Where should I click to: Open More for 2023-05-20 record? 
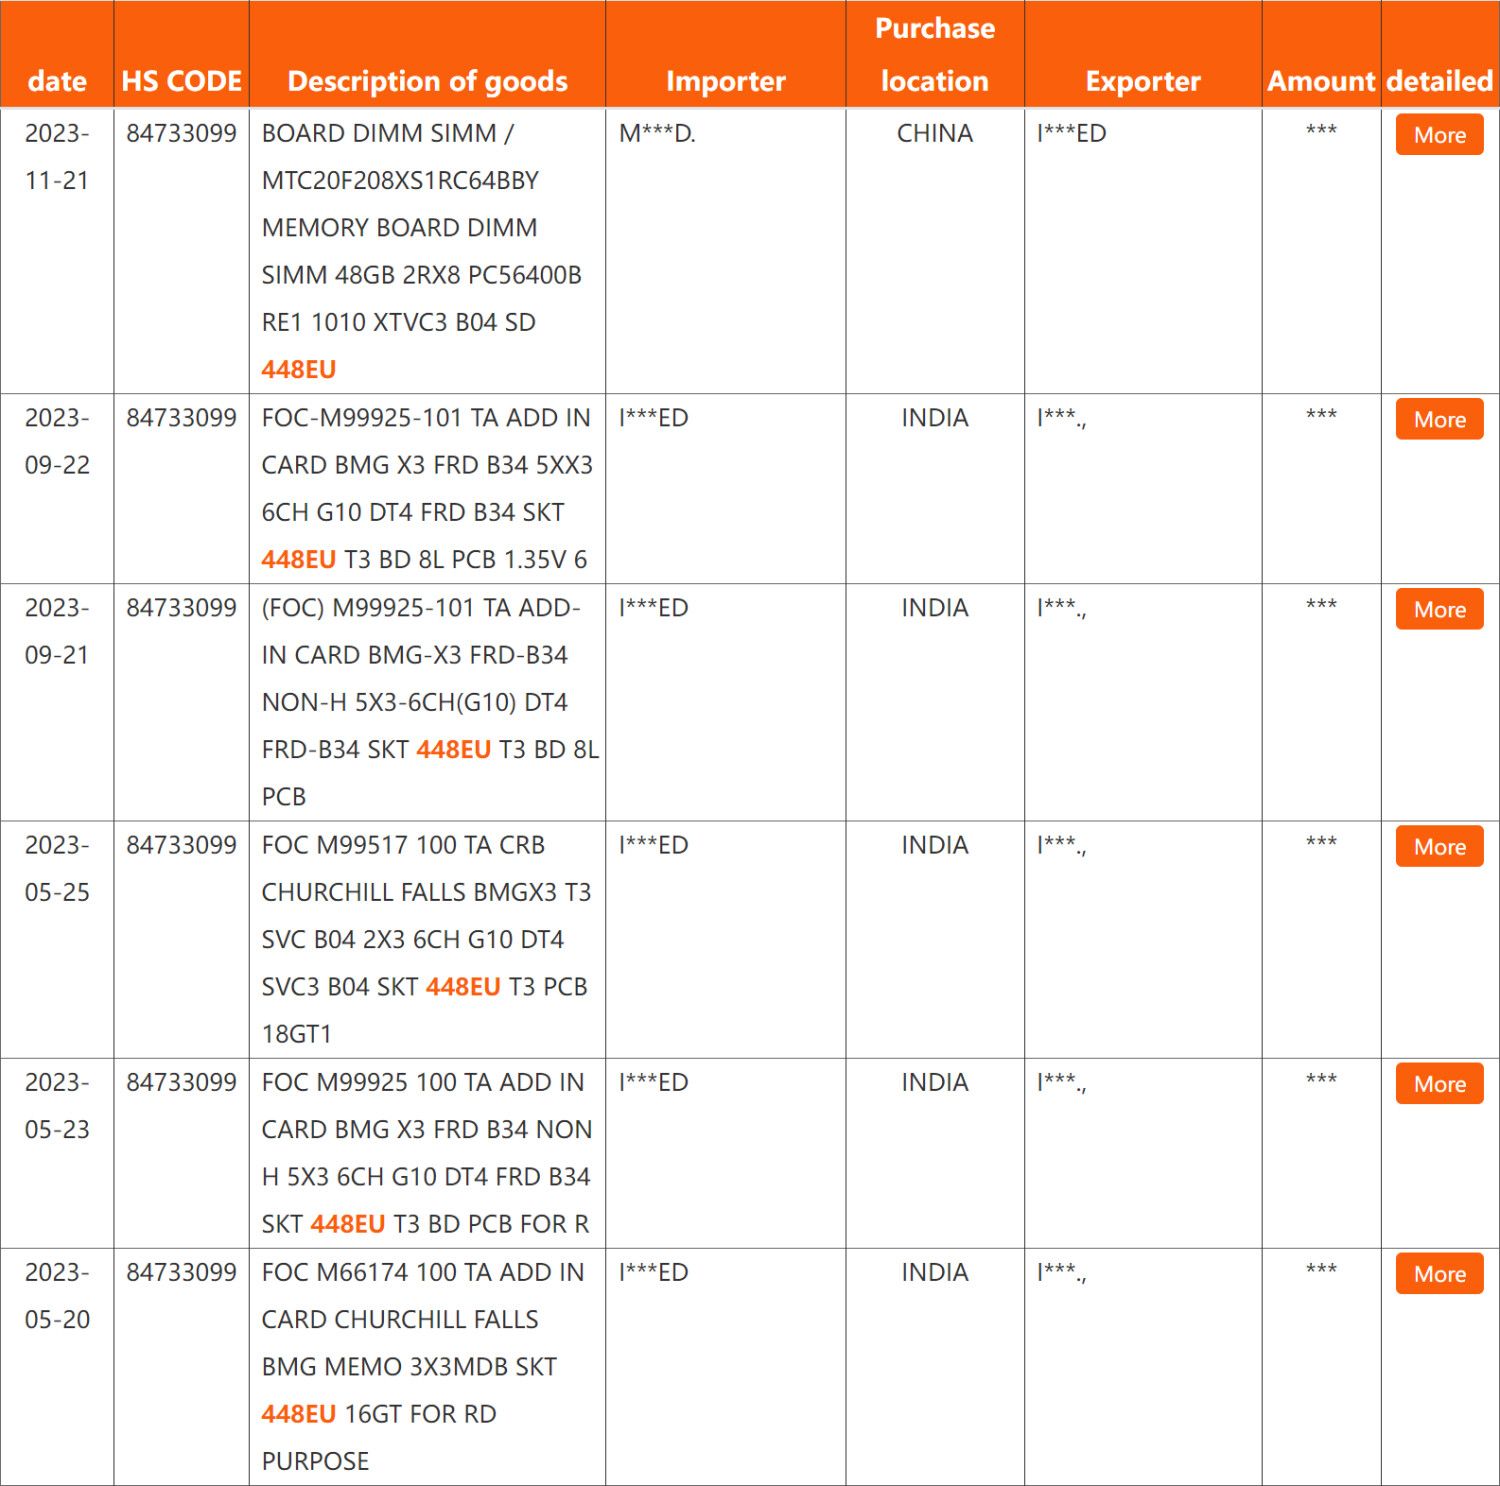coord(1439,1274)
